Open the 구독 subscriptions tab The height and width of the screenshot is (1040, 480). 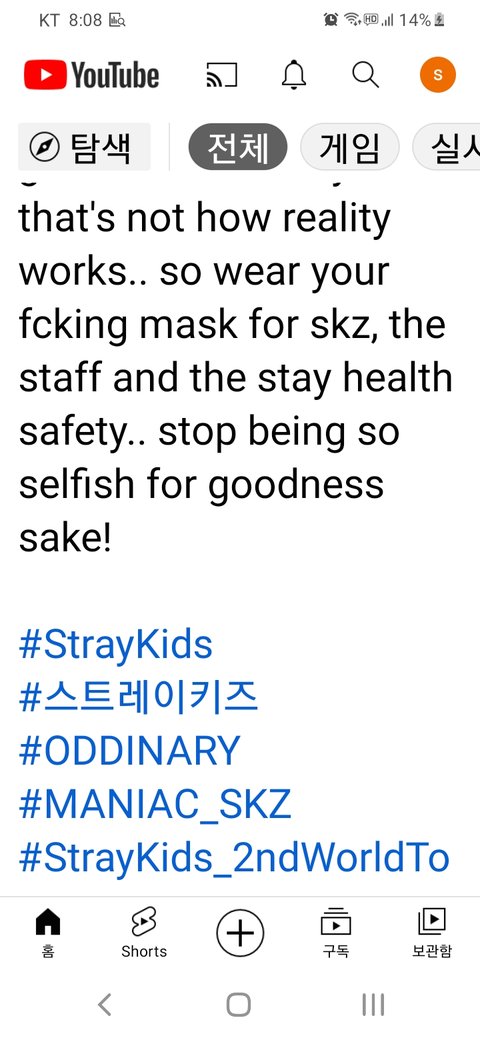335,934
